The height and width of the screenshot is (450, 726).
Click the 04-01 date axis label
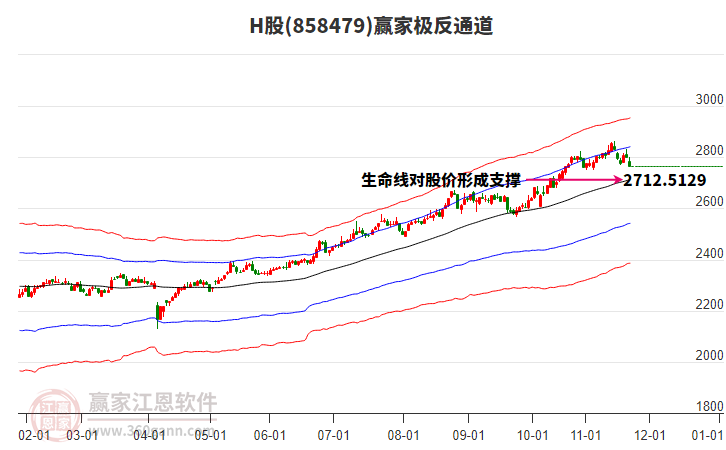pos(149,436)
